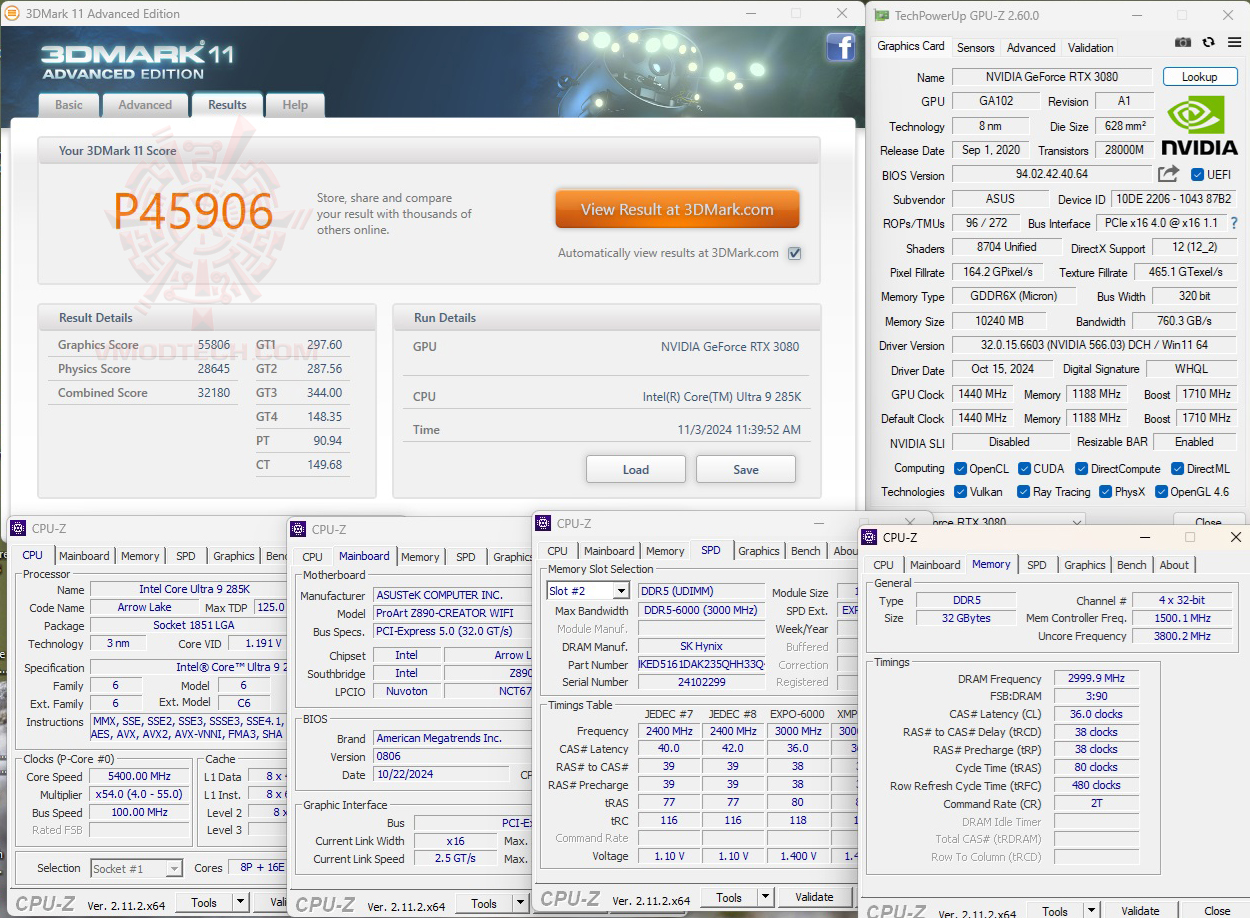1250x918 pixels.
Task: Toggle the DirectCompute checkbox
Action: tap(1081, 468)
